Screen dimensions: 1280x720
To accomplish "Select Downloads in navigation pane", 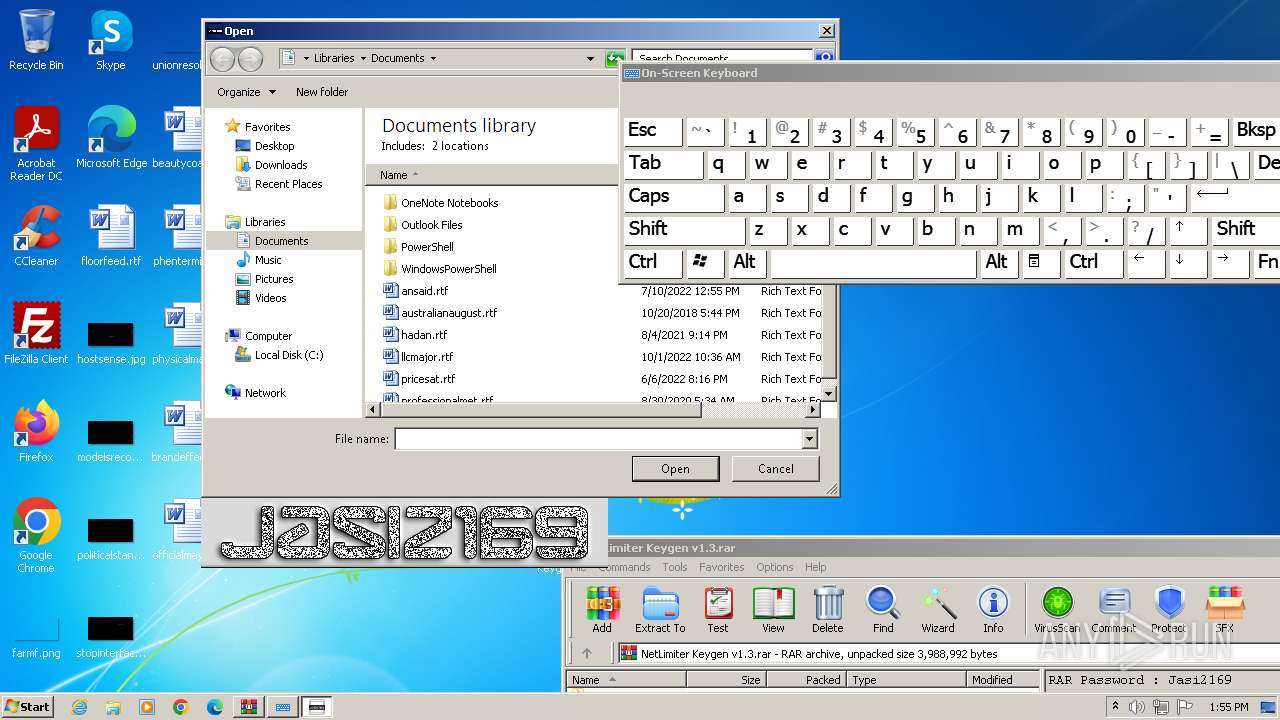I will 281,165.
